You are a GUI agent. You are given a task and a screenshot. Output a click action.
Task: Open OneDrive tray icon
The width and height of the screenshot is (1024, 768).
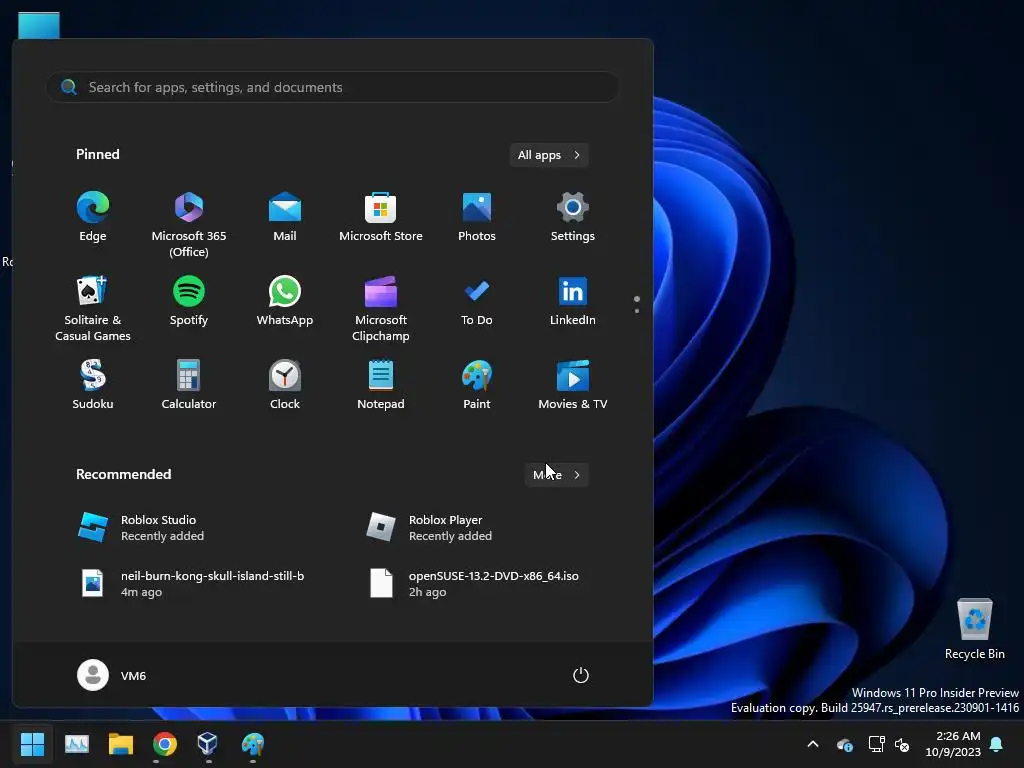[x=844, y=744]
